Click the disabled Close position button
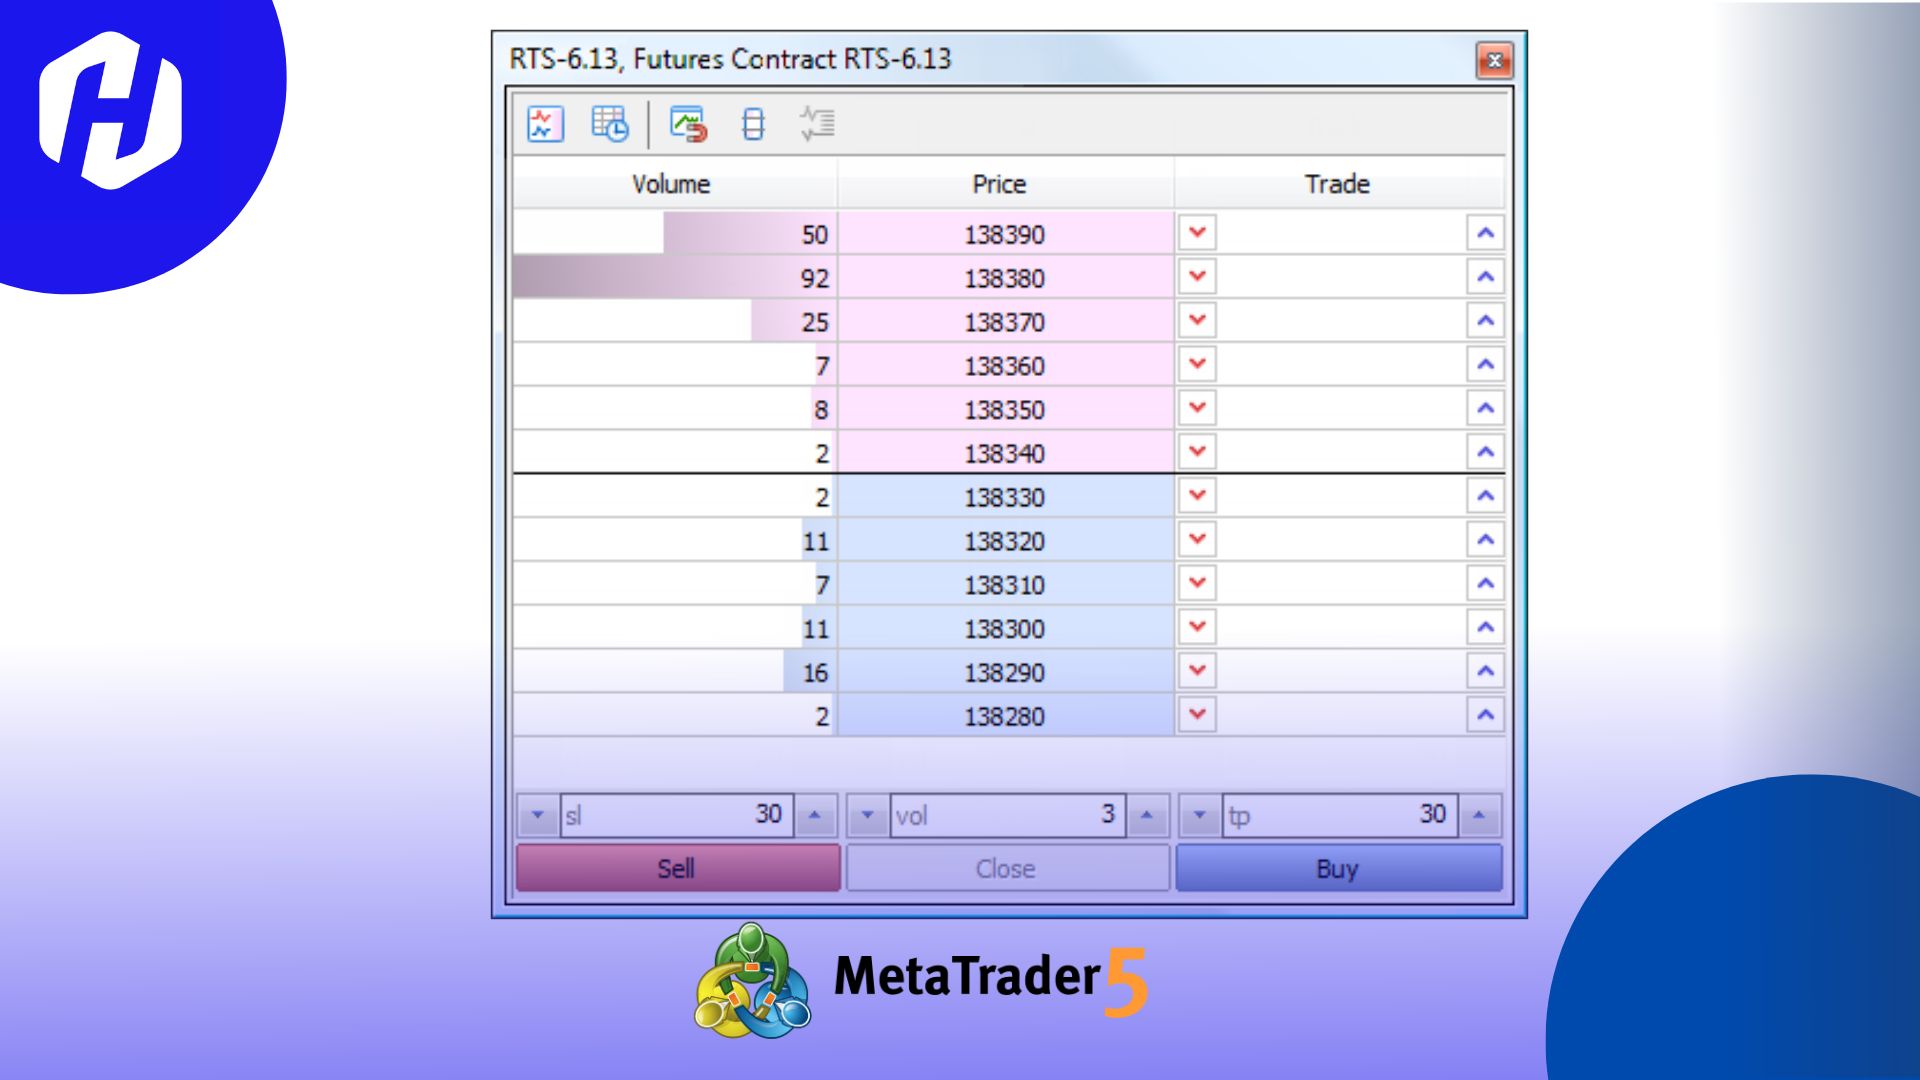 [x=1006, y=868]
